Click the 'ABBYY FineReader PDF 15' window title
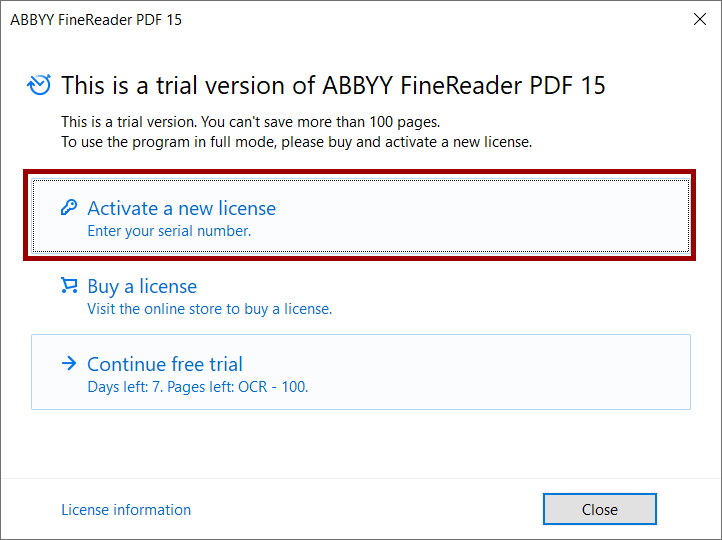 [x=96, y=20]
